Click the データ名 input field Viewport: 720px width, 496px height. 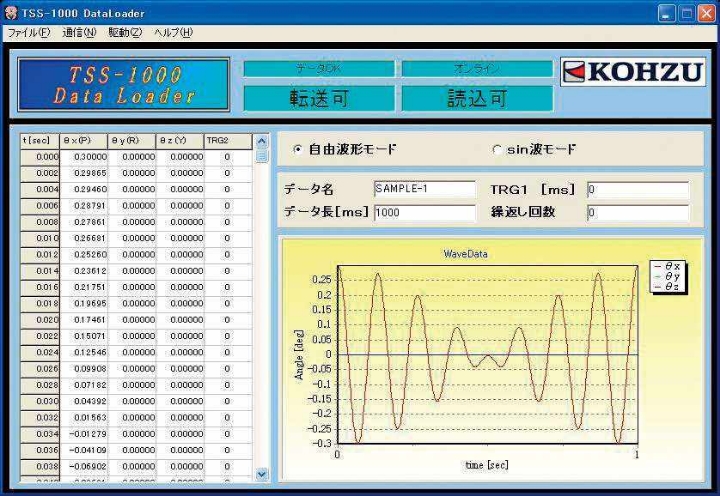pos(425,189)
